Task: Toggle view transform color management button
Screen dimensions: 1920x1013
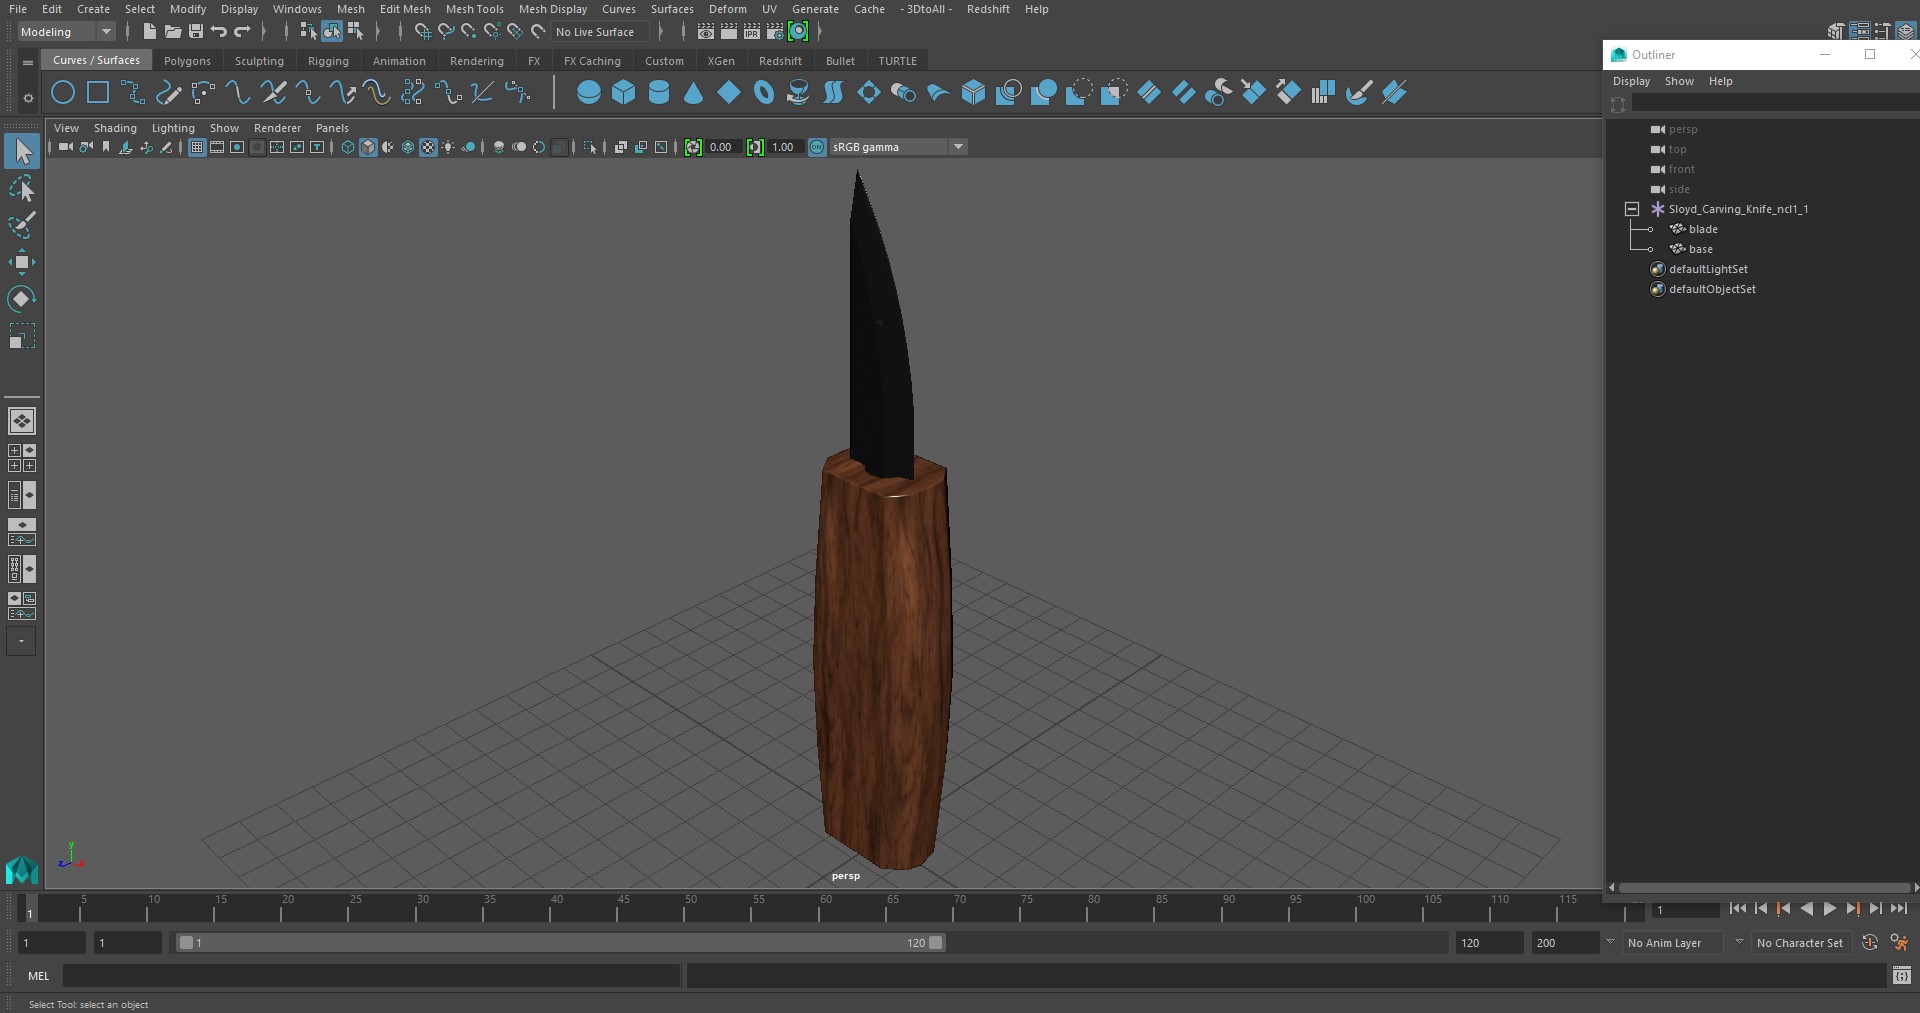Action: coord(817,147)
